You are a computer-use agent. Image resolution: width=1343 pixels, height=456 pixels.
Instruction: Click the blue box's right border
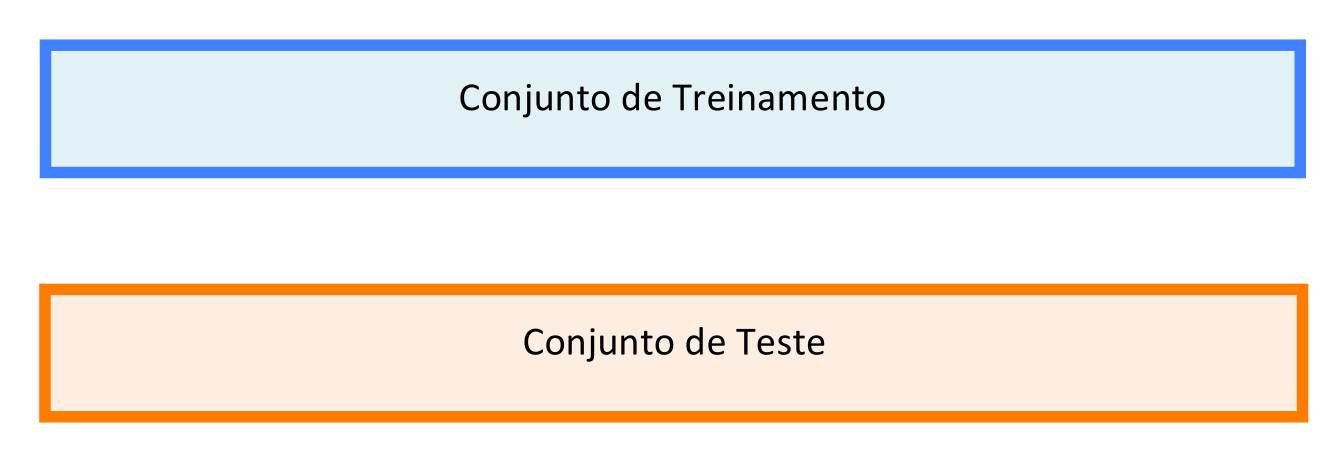pos(1300,109)
